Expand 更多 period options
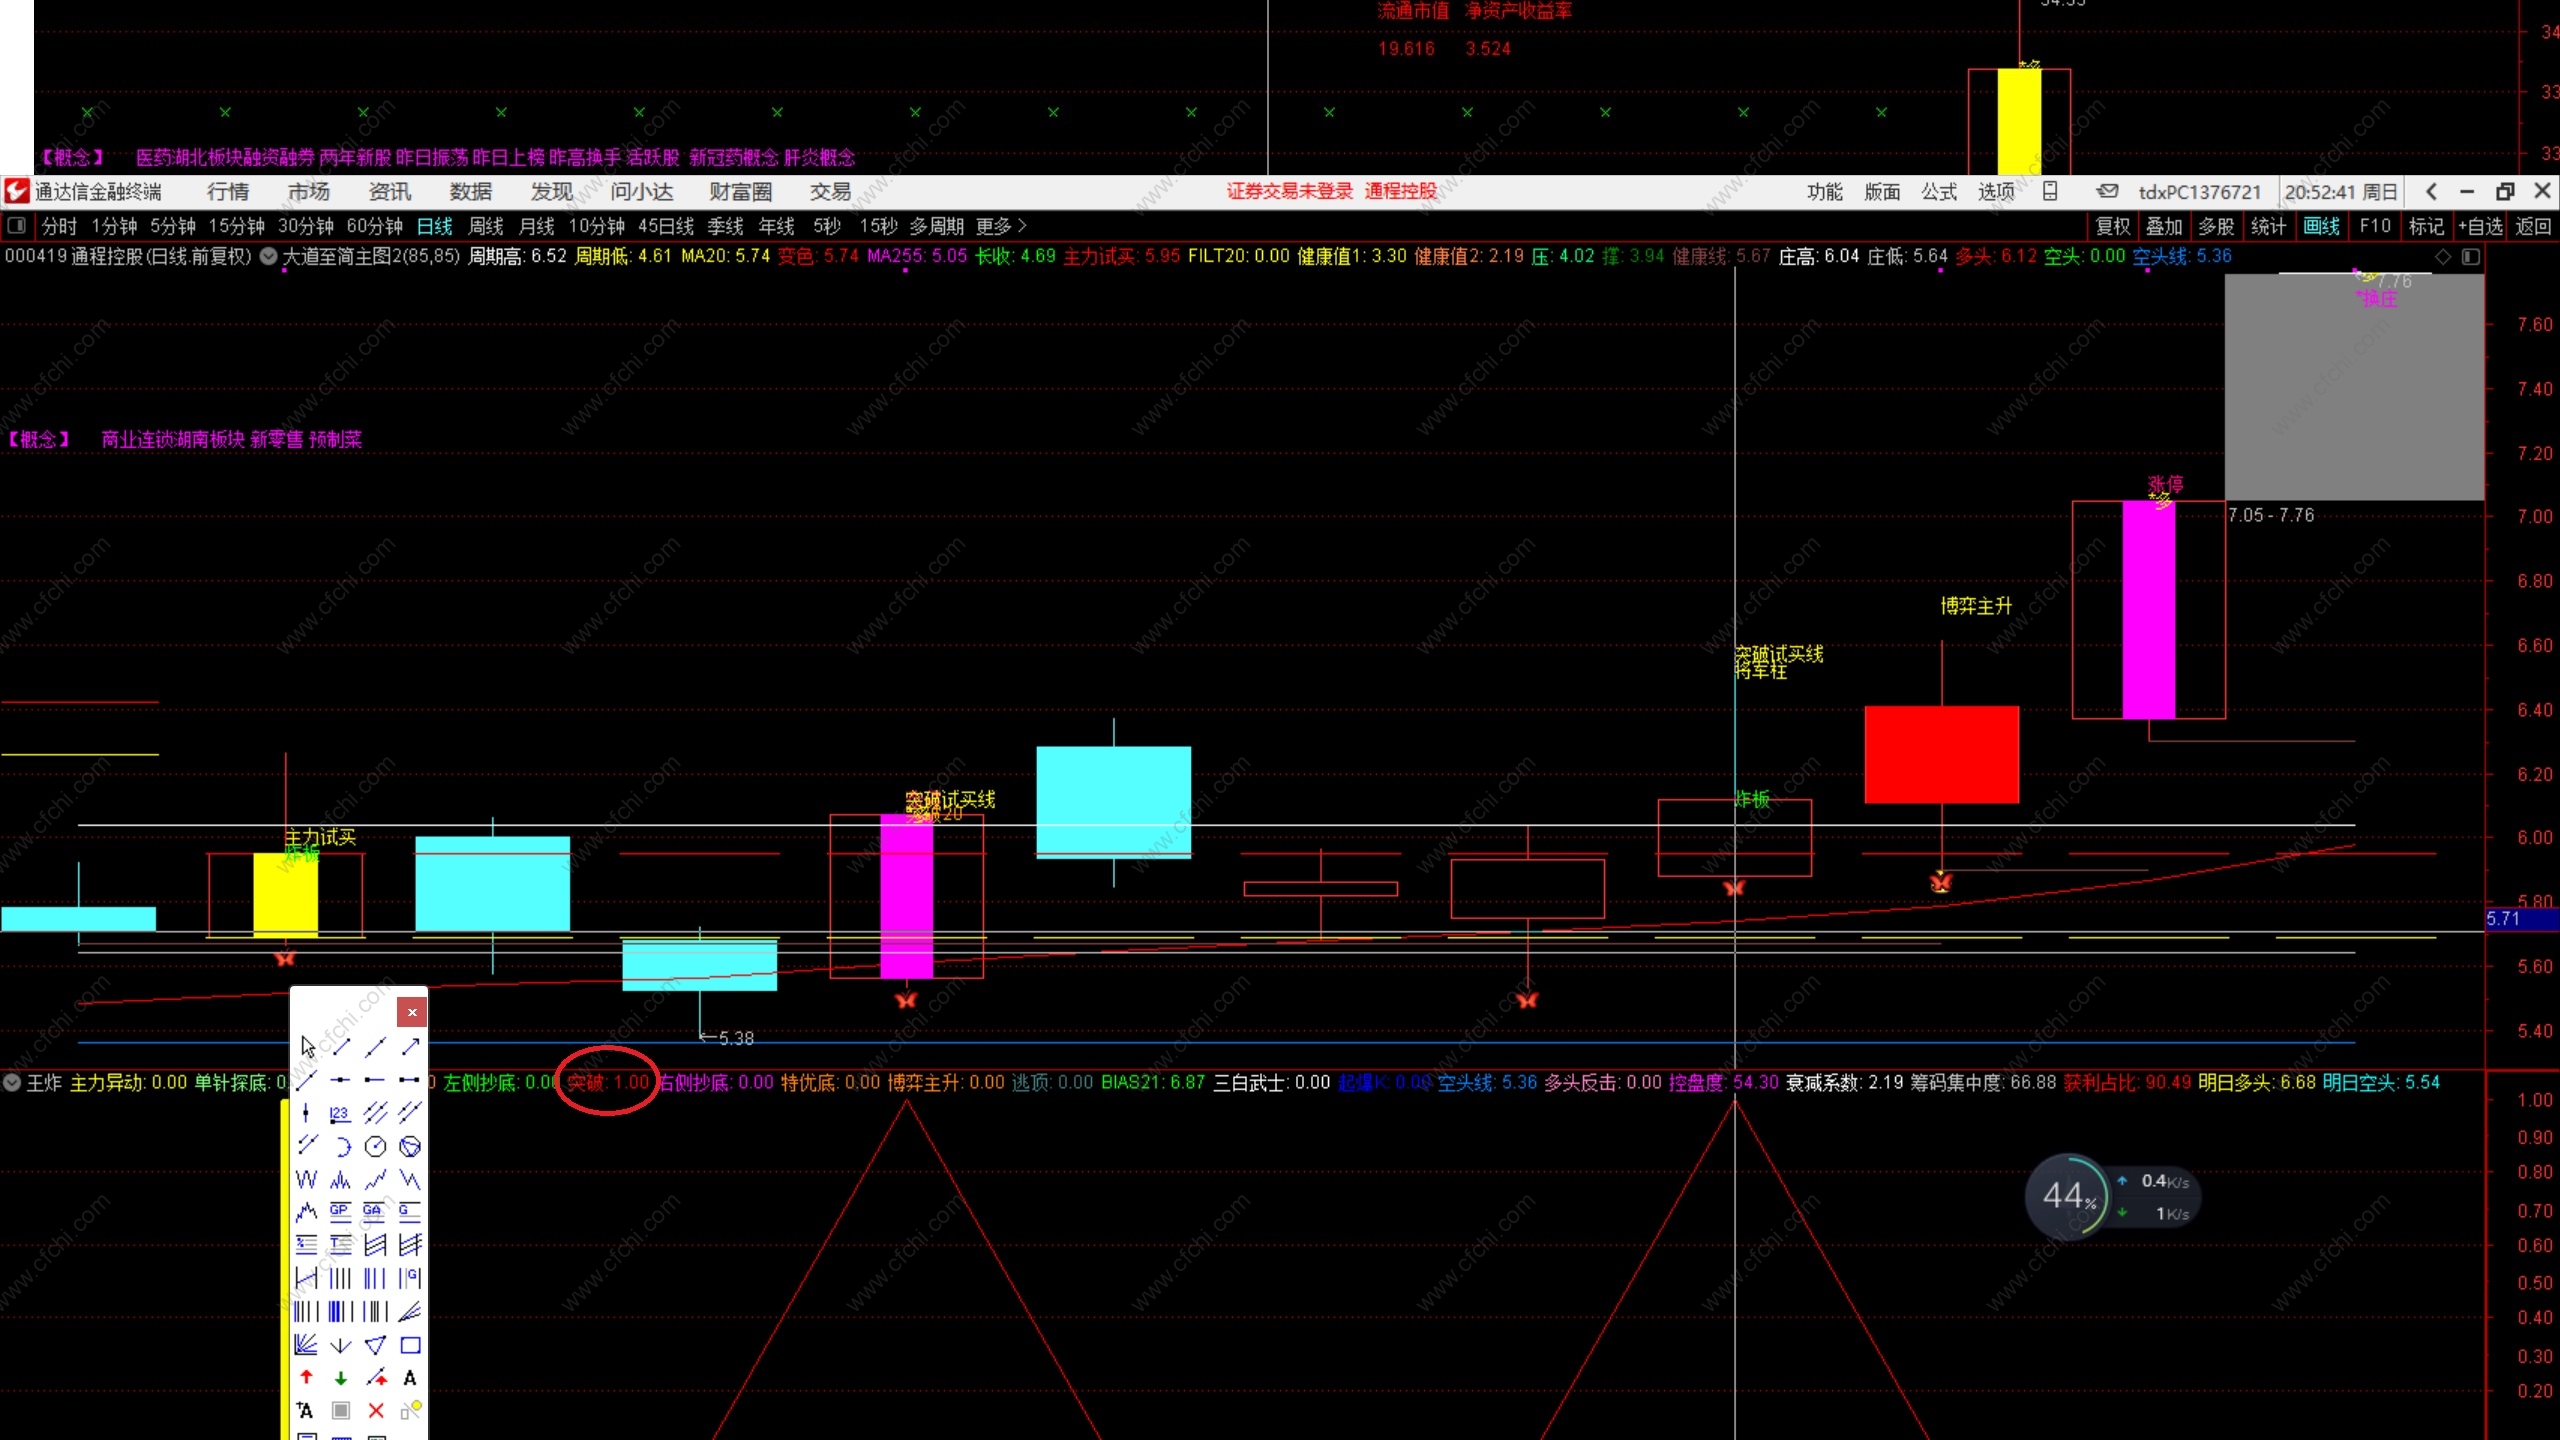This screenshot has width=2560, height=1440. [1001, 226]
